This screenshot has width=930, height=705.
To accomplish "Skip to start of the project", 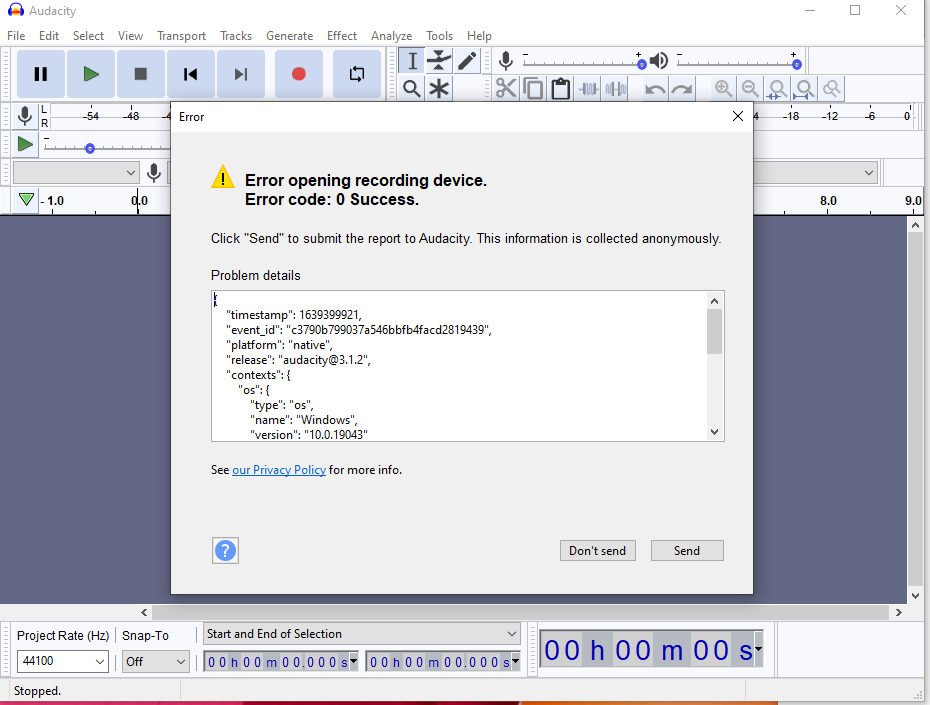I will pyautogui.click(x=190, y=74).
